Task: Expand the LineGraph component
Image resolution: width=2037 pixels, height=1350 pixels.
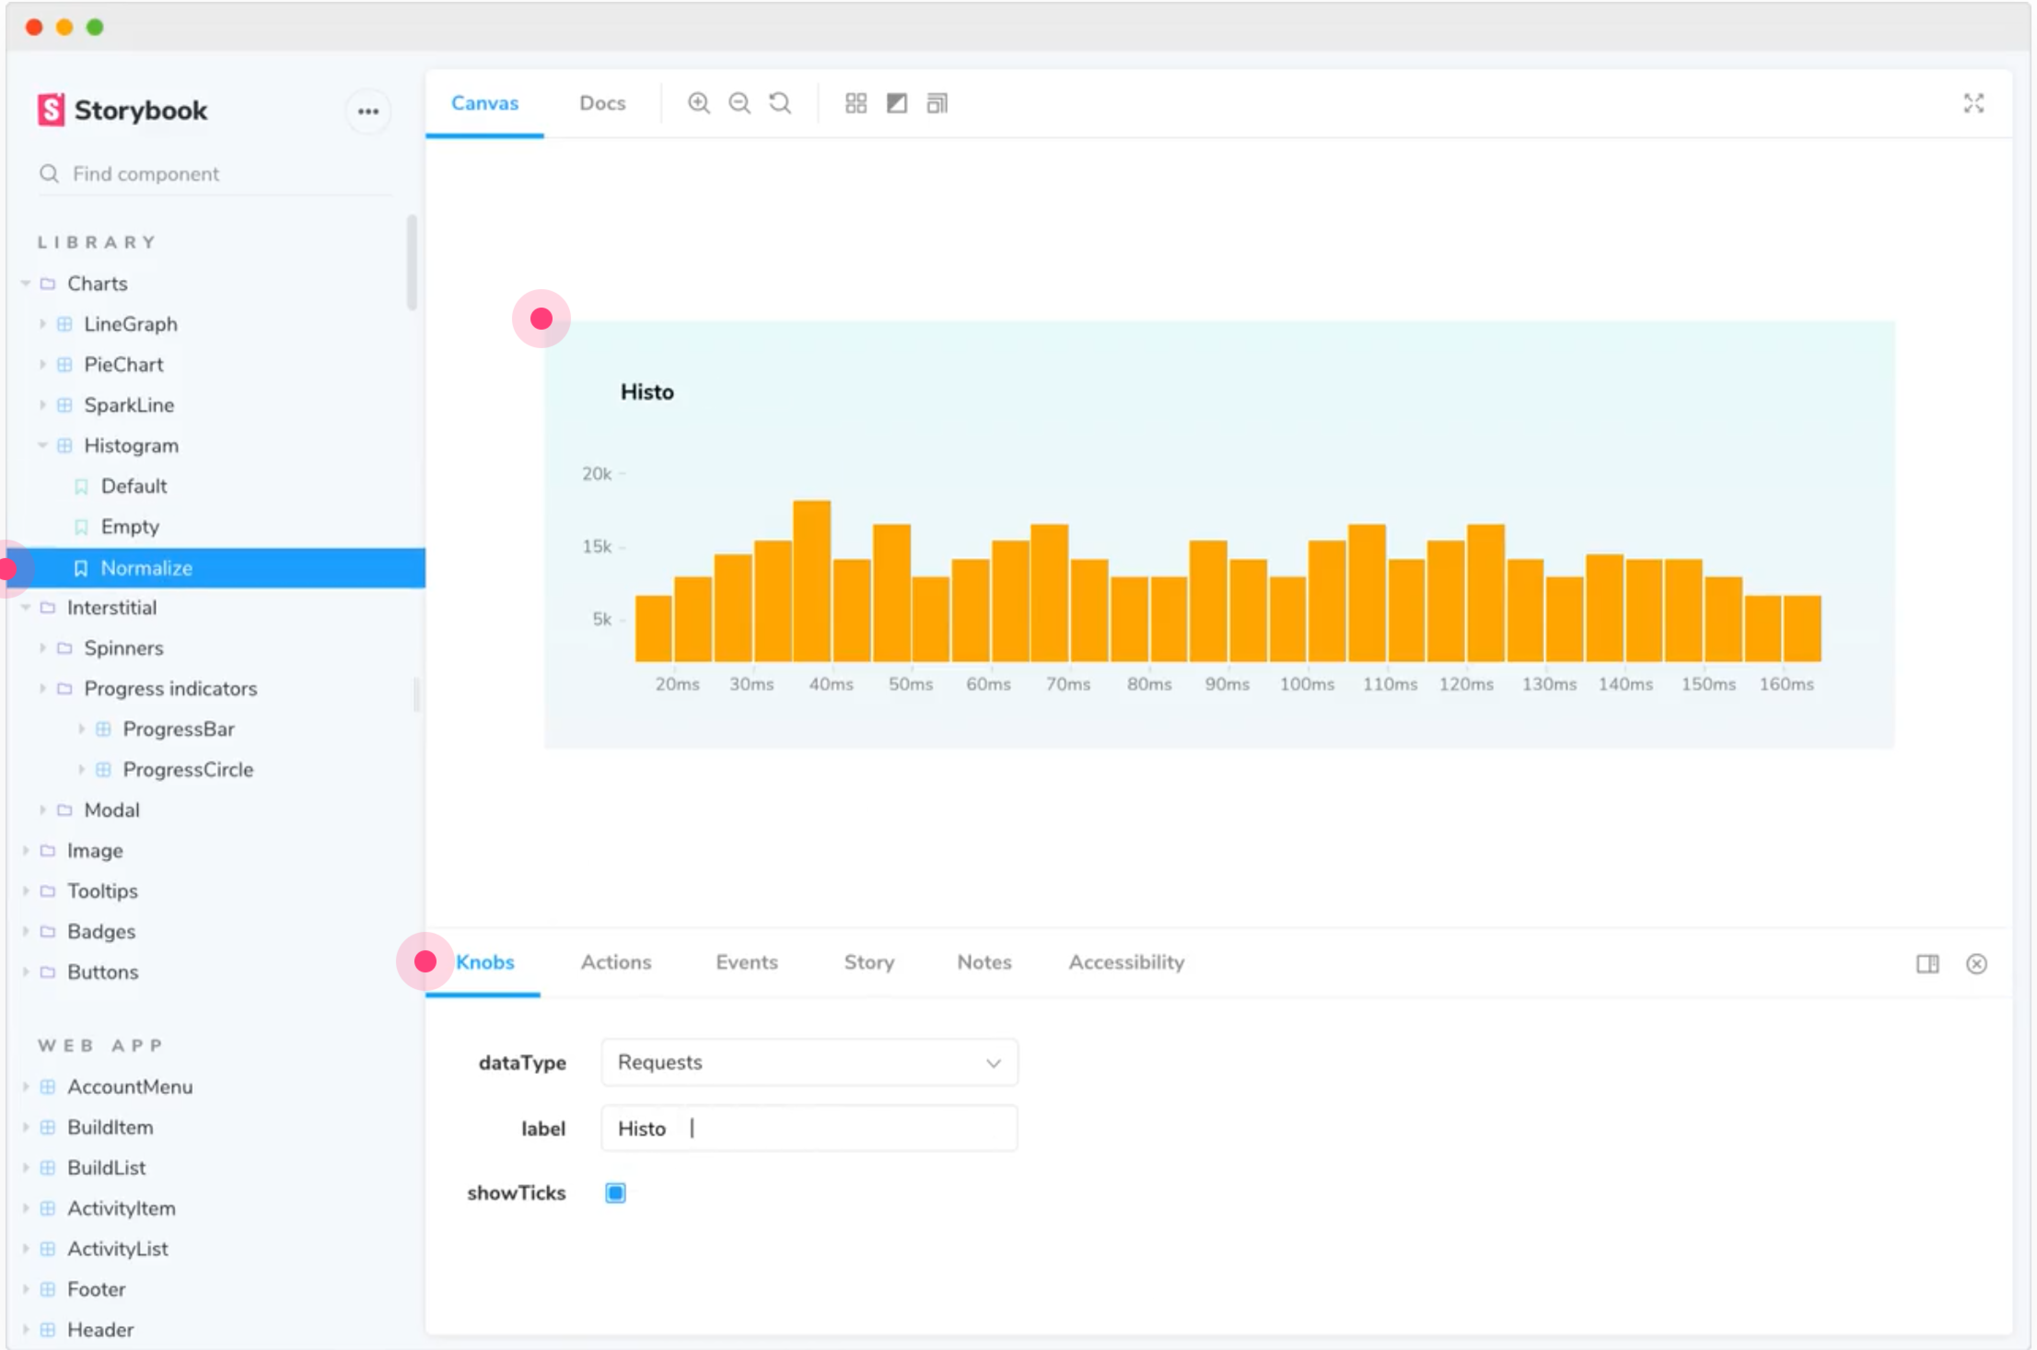Action: 43,324
